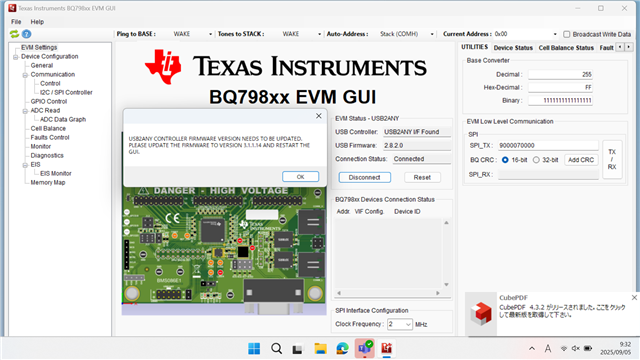This screenshot has width=640, height=360.
Task: Click the Decimal base converter field
Action: (x=560, y=75)
